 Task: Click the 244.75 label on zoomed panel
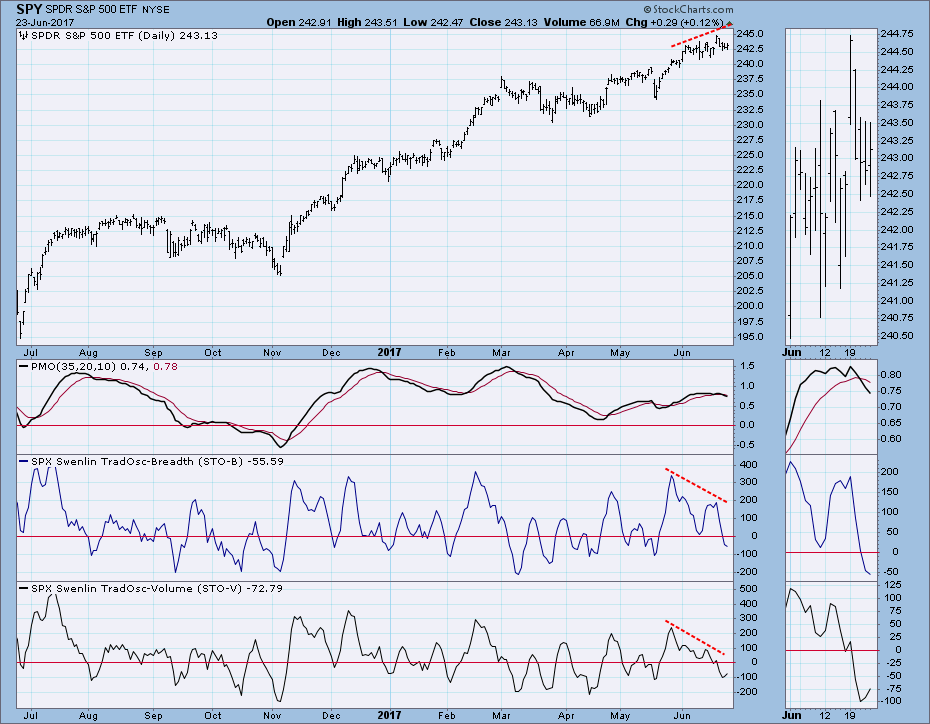pos(898,34)
